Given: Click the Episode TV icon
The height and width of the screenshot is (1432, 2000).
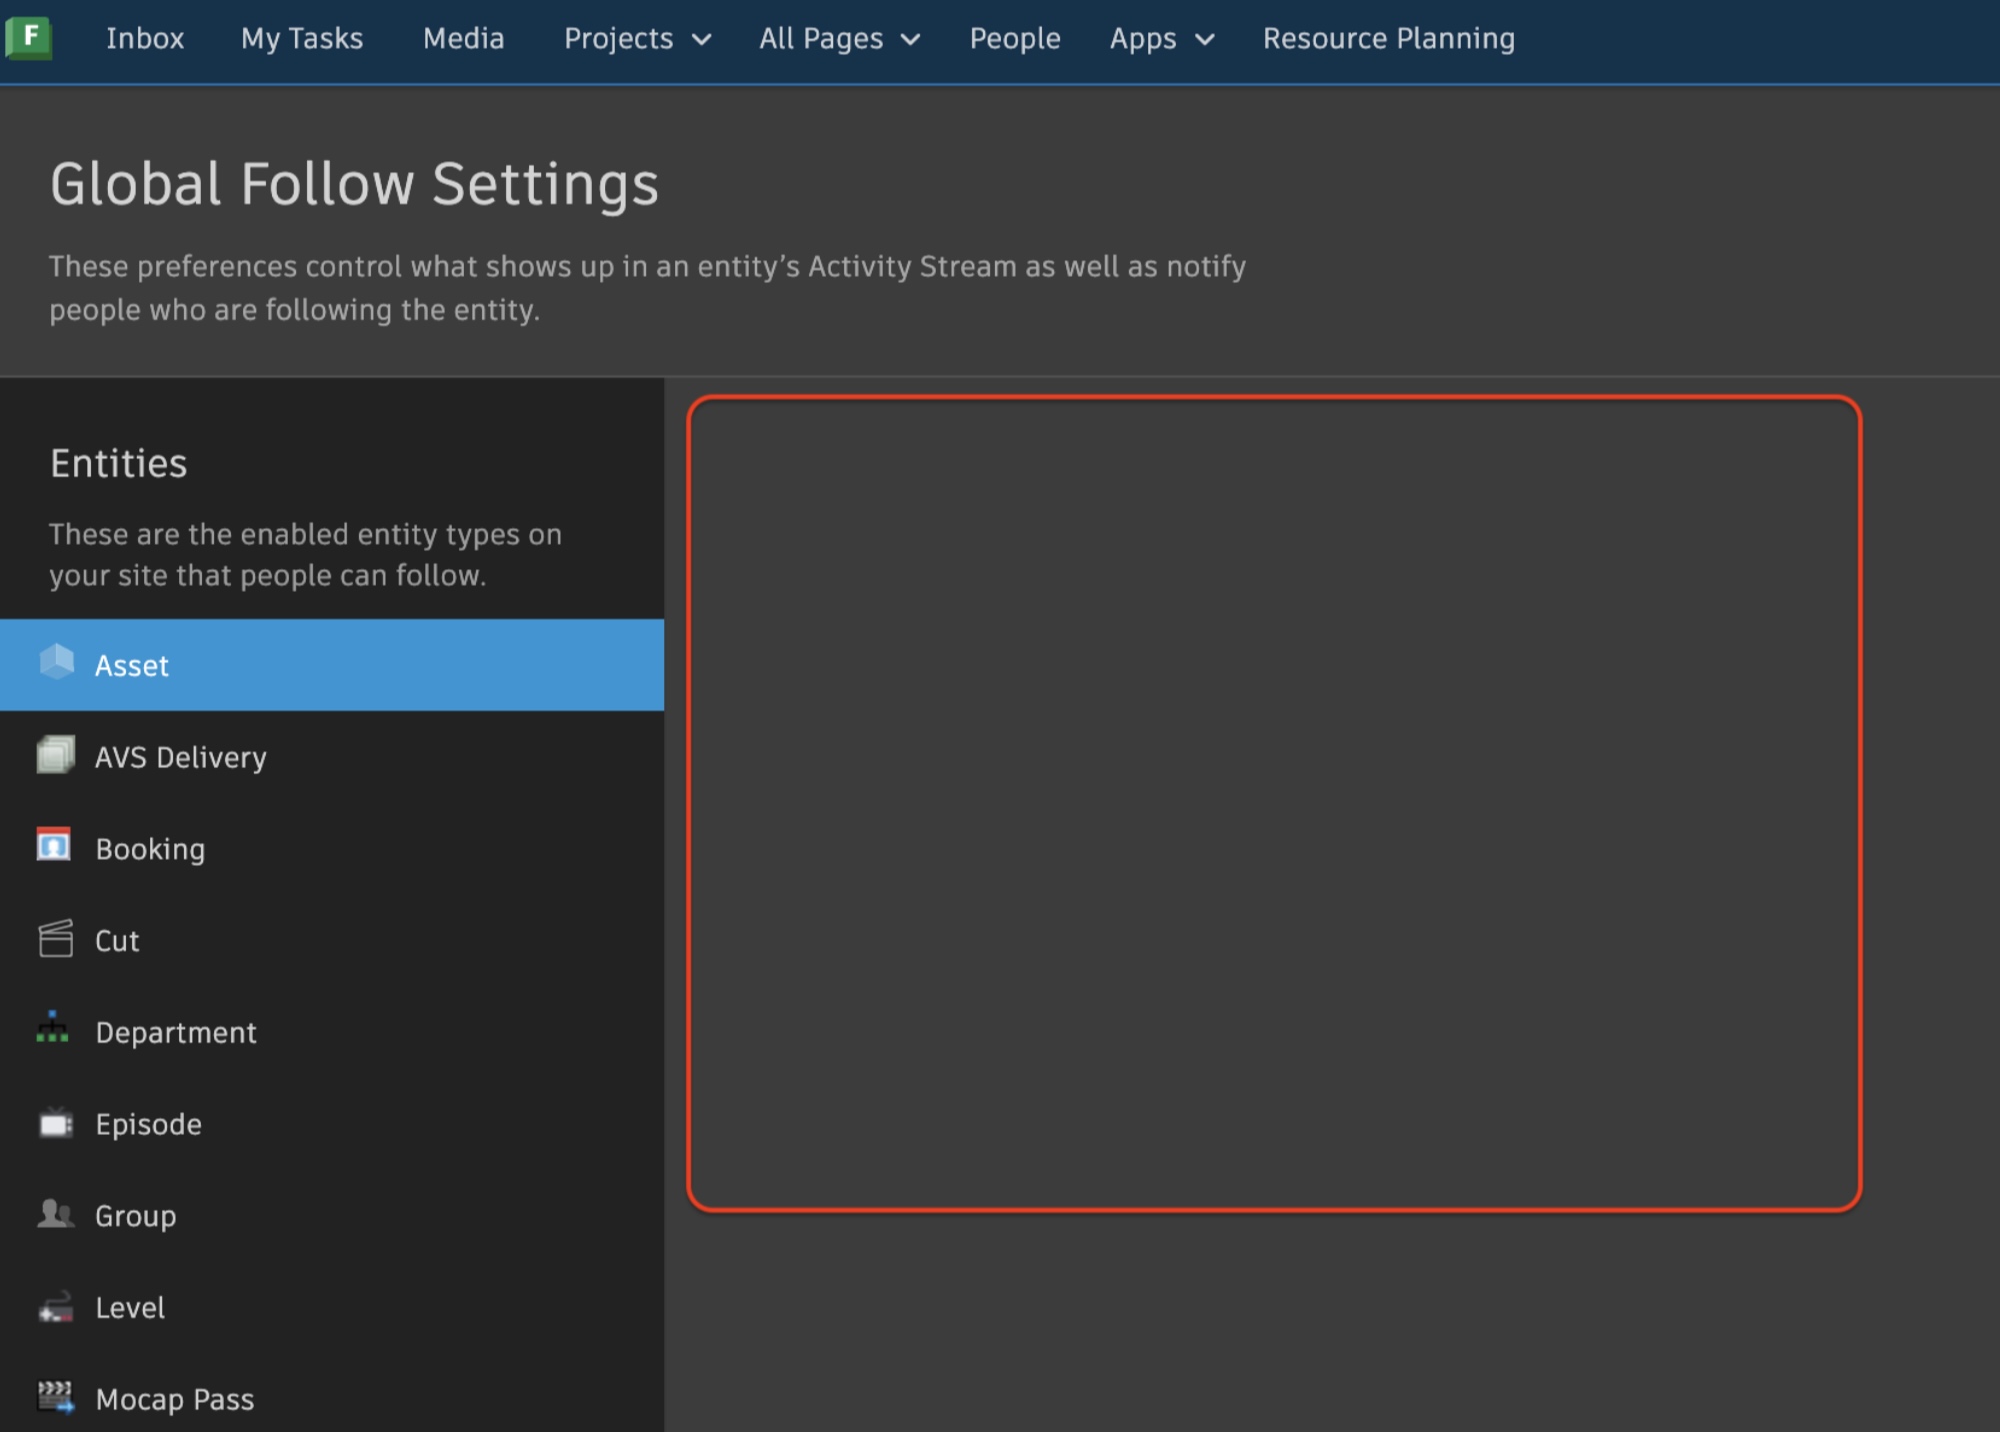Looking at the screenshot, I should pyautogui.click(x=56, y=1123).
